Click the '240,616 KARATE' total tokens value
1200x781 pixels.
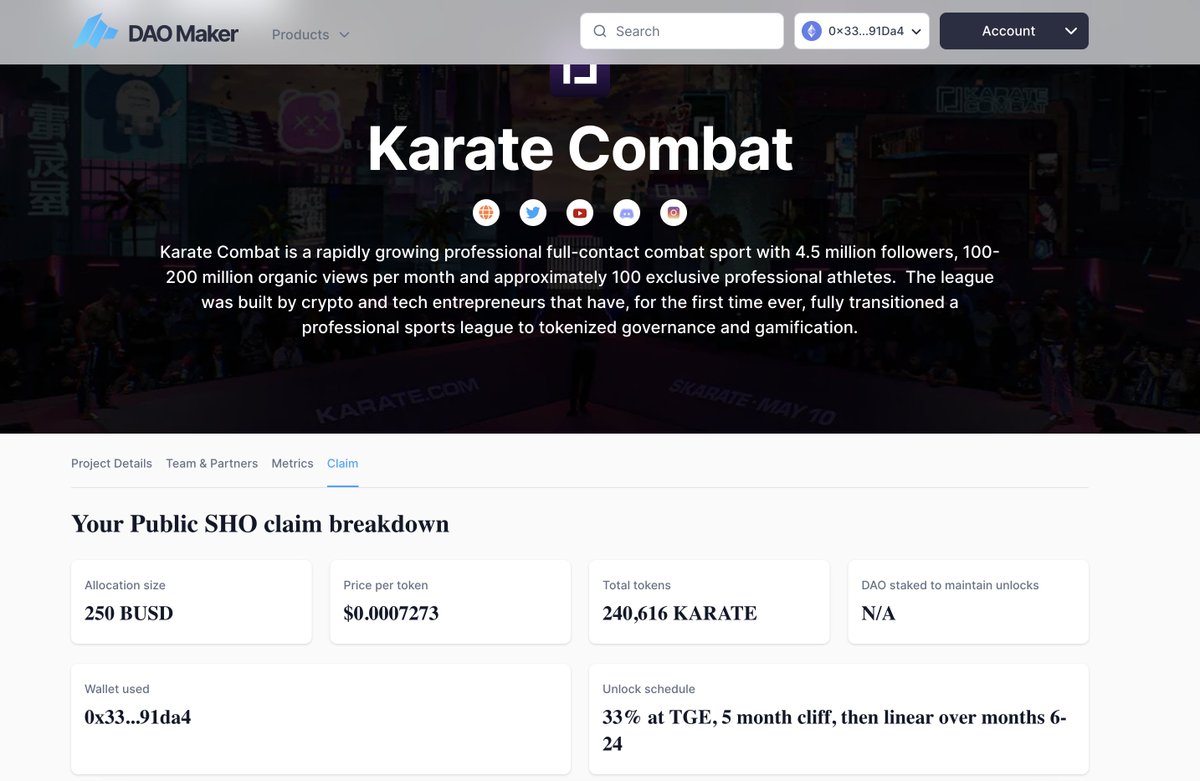pyautogui.click(x=680, y=613)
